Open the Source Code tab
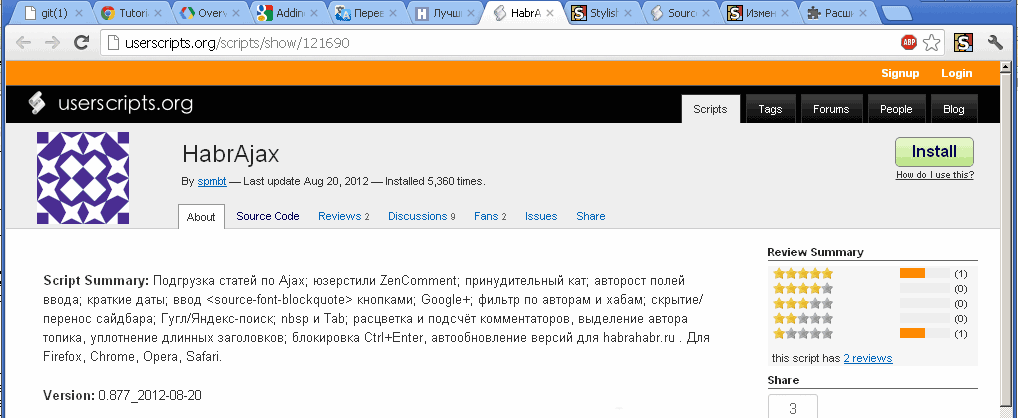 point(267,216)
